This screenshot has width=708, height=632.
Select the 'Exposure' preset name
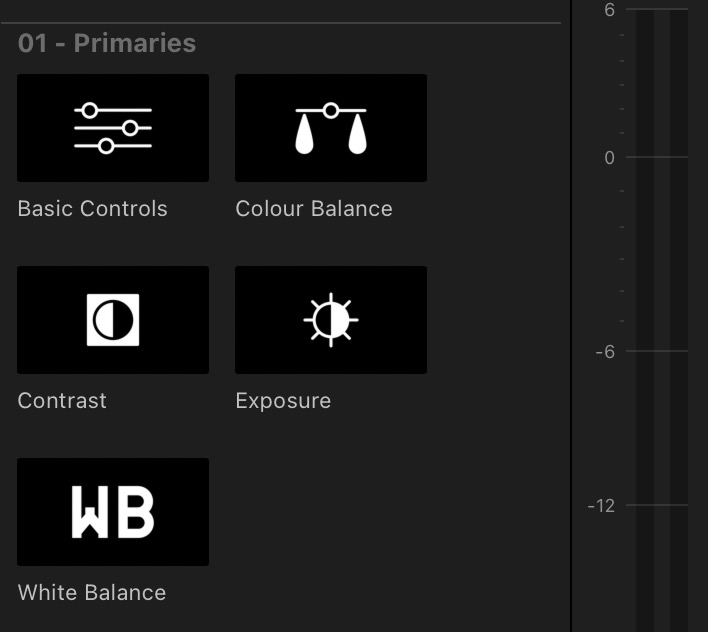[283, 401]
